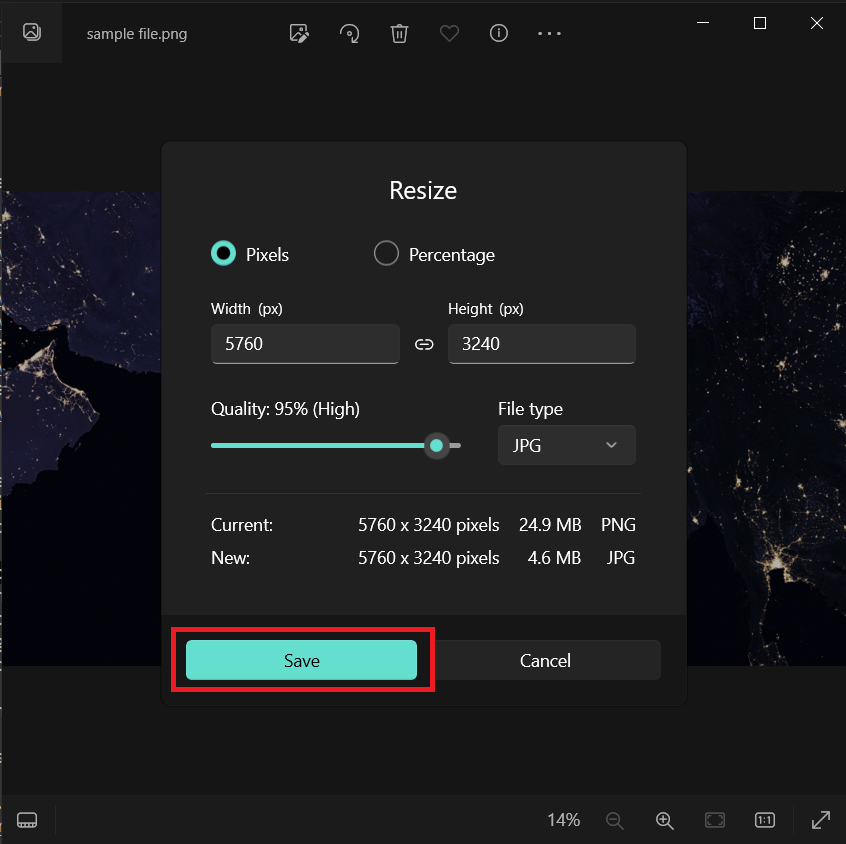Toggle the aspect ratio lock link

pyautogui.click(x=424, y=343)
